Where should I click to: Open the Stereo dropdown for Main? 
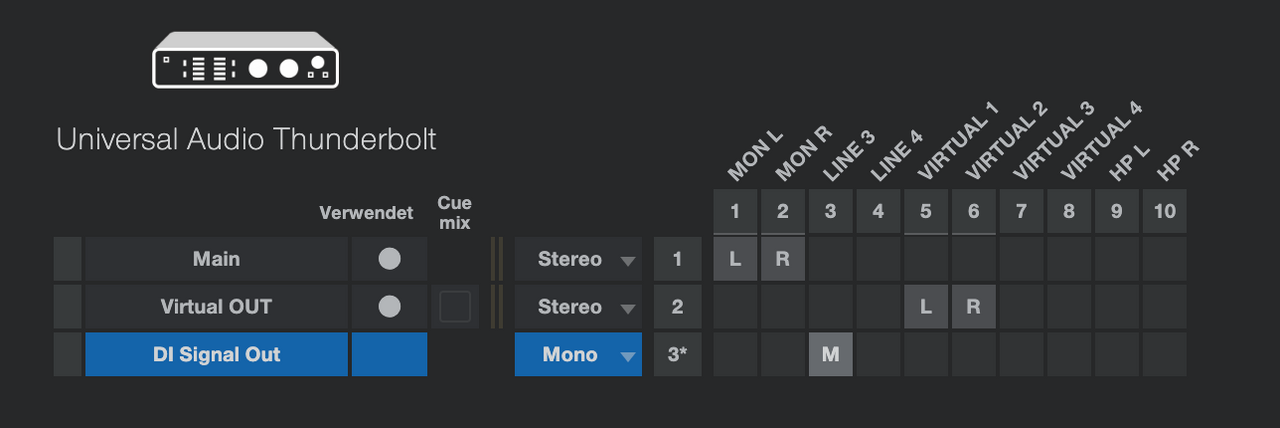[578, 259]
